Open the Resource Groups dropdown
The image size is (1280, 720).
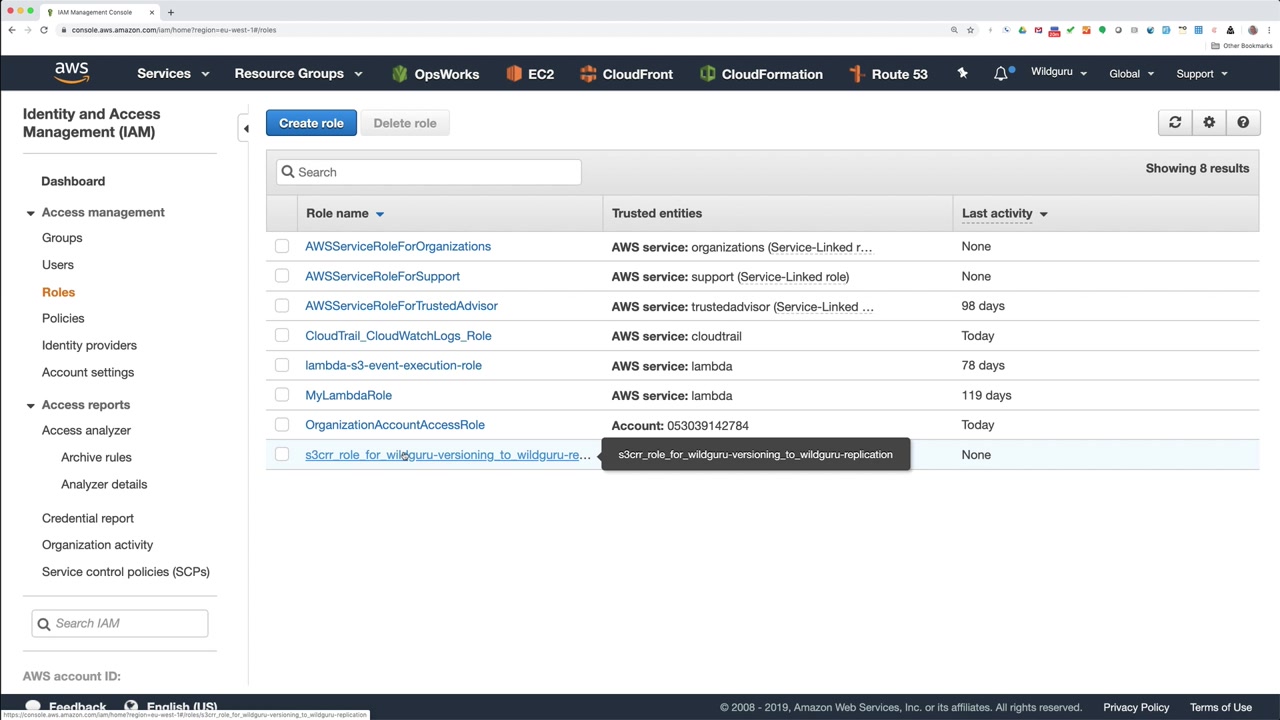[x=298, y=73]
